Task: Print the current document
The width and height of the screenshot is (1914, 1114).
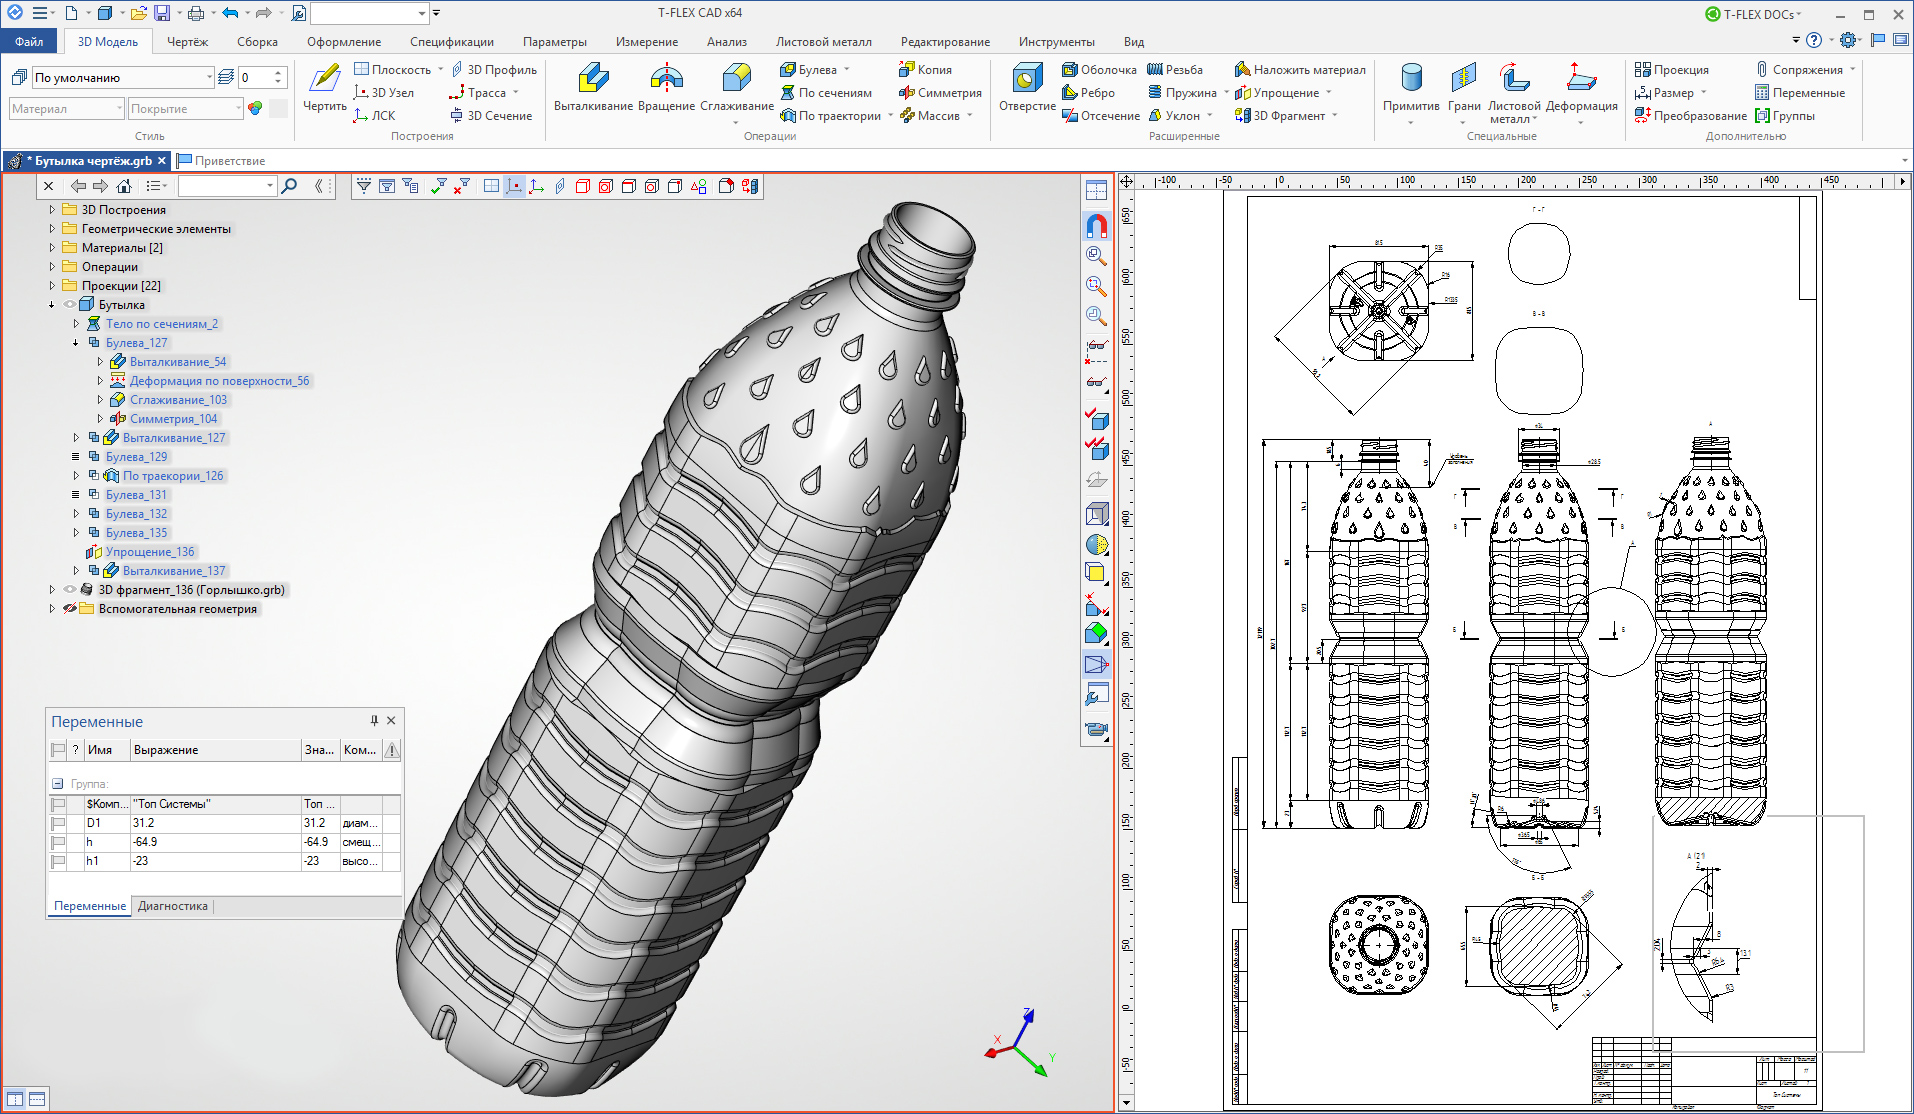Action: [x=195, y=13]
